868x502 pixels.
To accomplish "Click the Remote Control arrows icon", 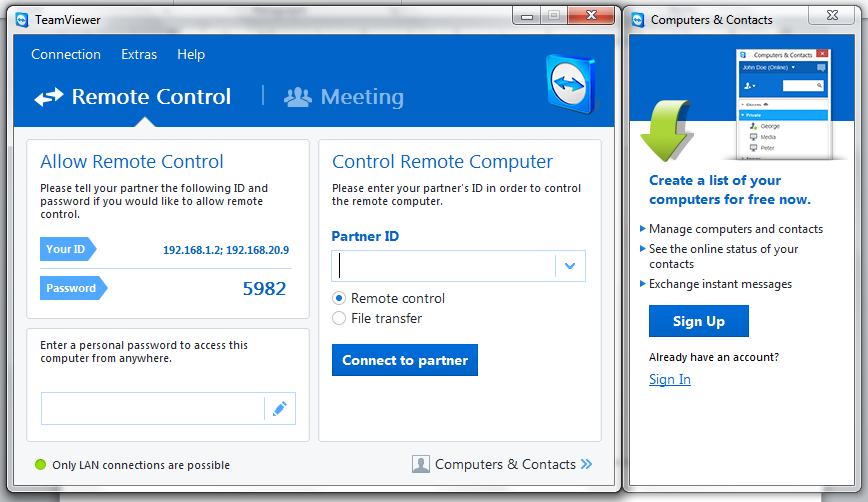I will [49, 97].
